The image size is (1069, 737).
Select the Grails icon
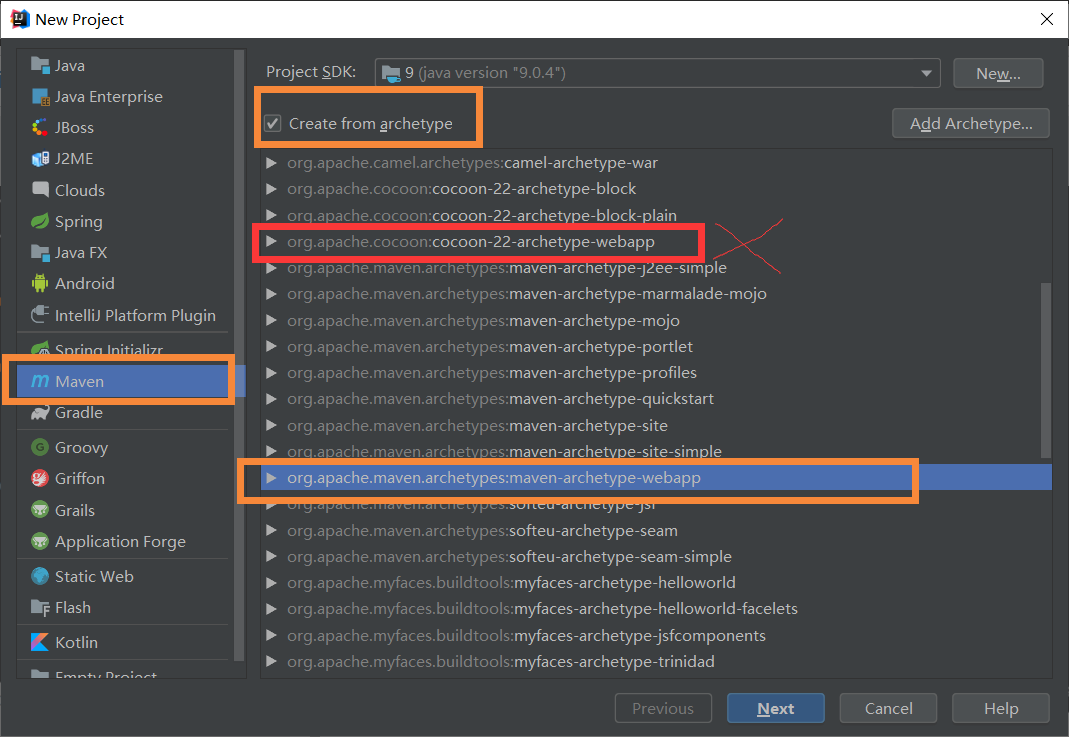click(x=40, y=510)
